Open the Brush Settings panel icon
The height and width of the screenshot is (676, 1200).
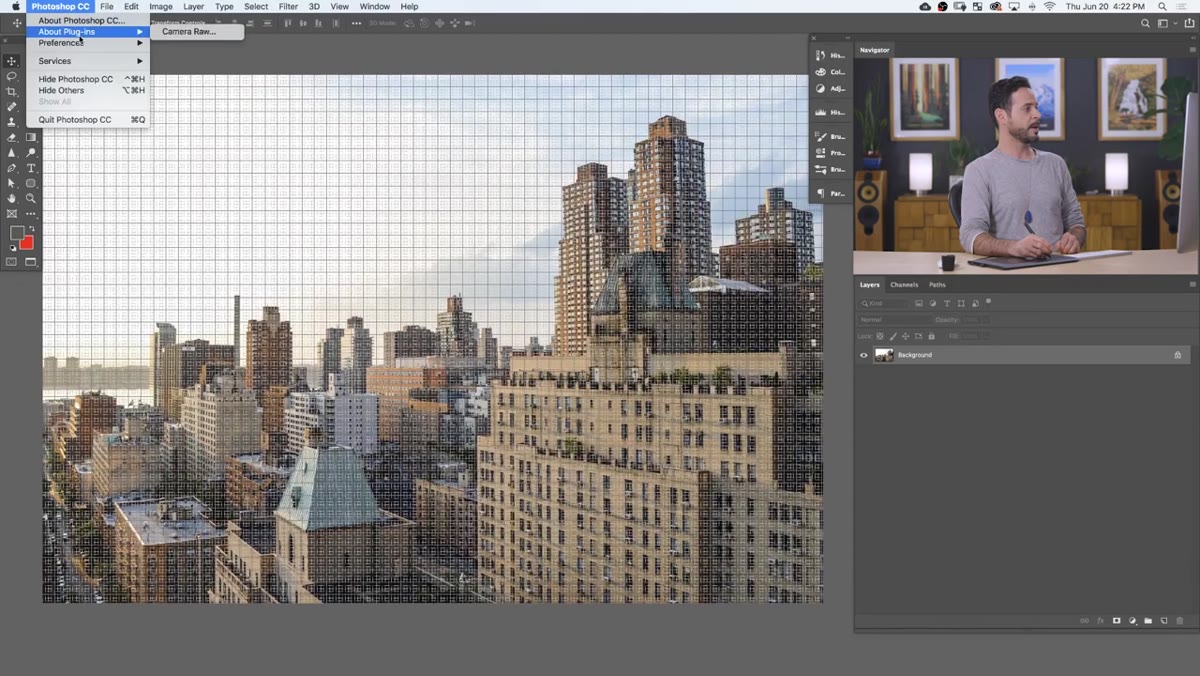coord(821,169)
